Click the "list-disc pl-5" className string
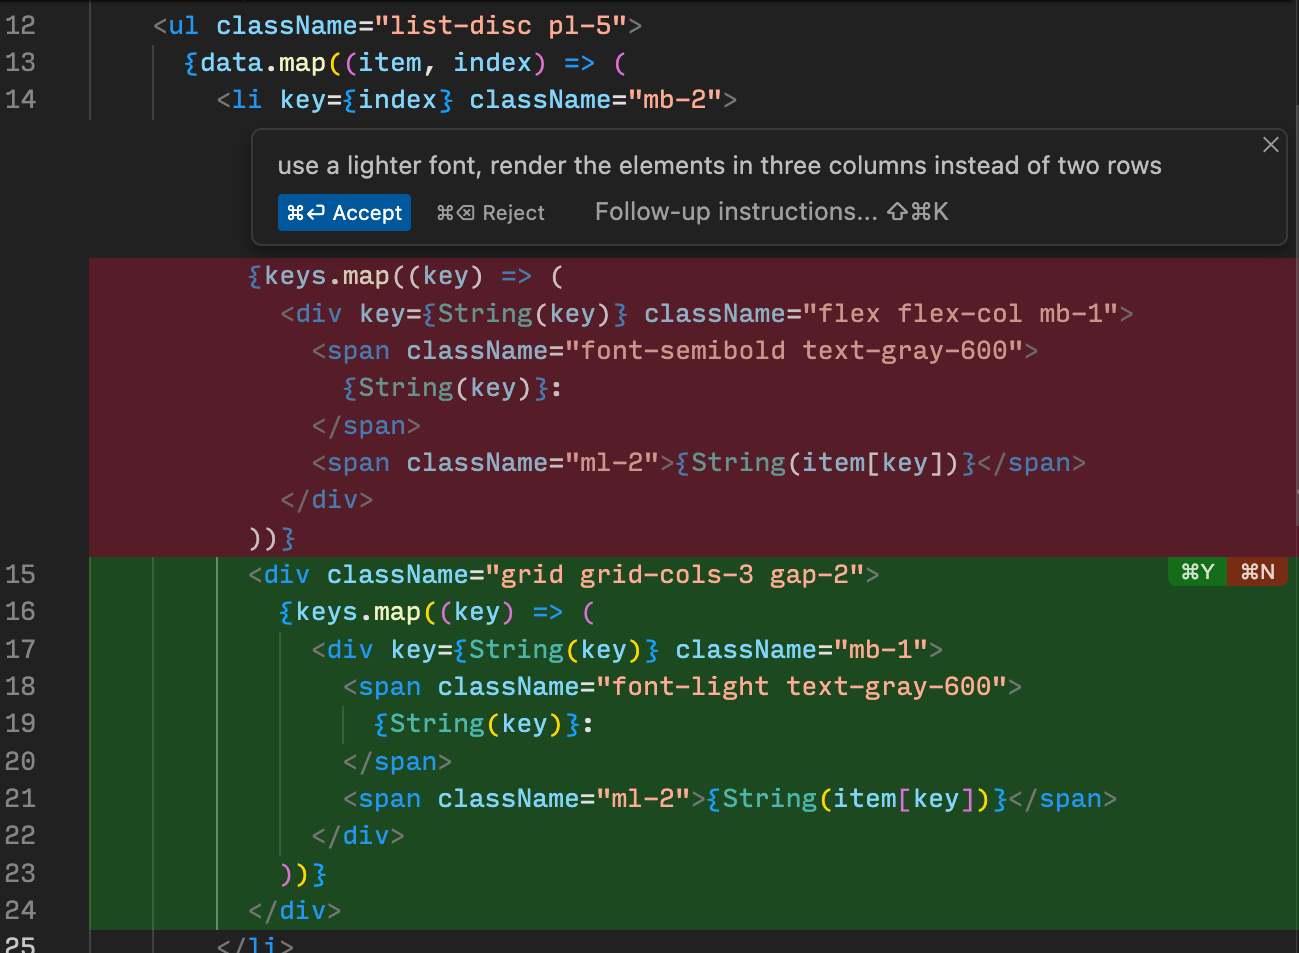 pos(507,26)
